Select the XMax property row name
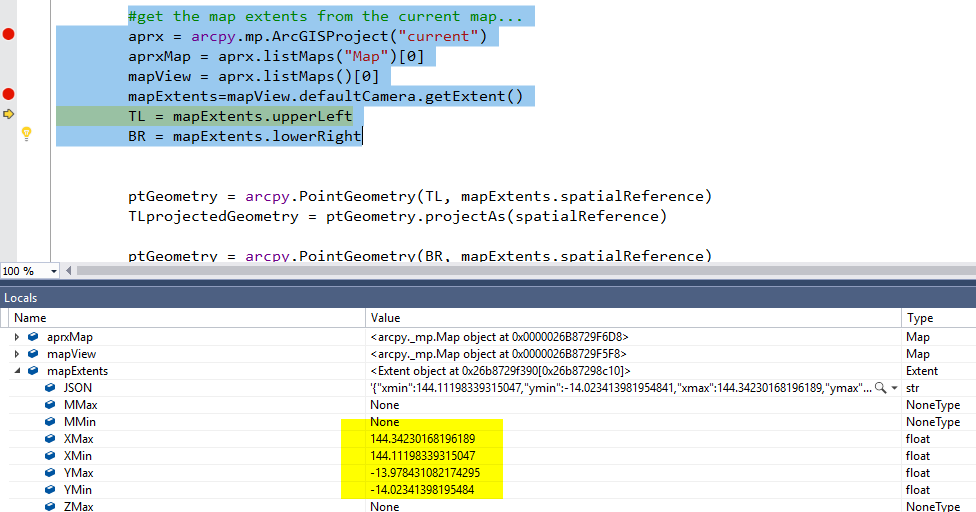Screen dimensions: 976x512 [x=78, y=439]
